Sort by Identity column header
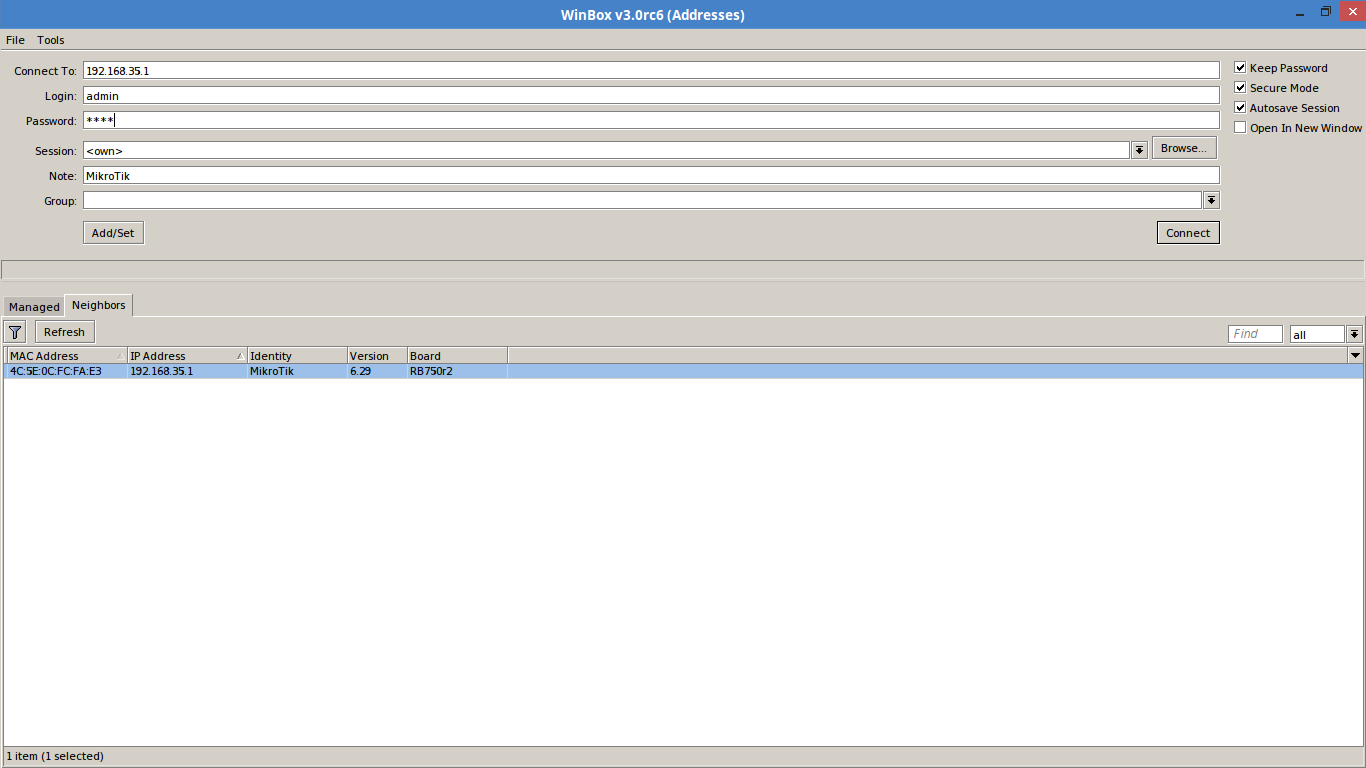The image size is (1366, 768). (297, 356)
